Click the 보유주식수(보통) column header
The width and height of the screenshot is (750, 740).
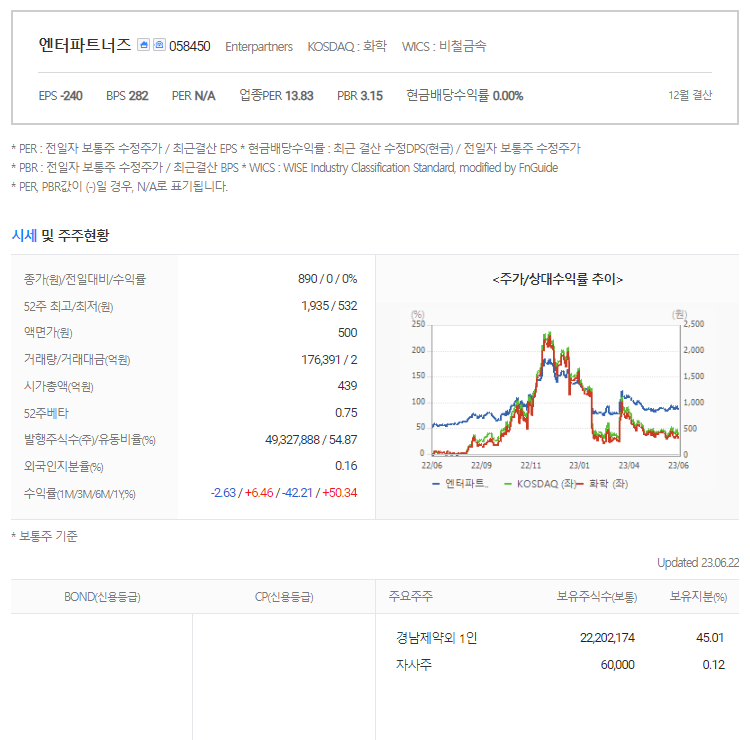[596, 596]
